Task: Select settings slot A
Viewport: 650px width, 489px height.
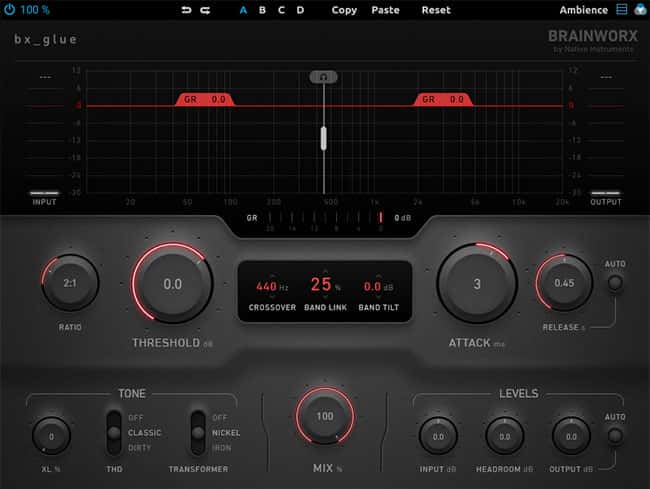Action: (x=243, y=10)
